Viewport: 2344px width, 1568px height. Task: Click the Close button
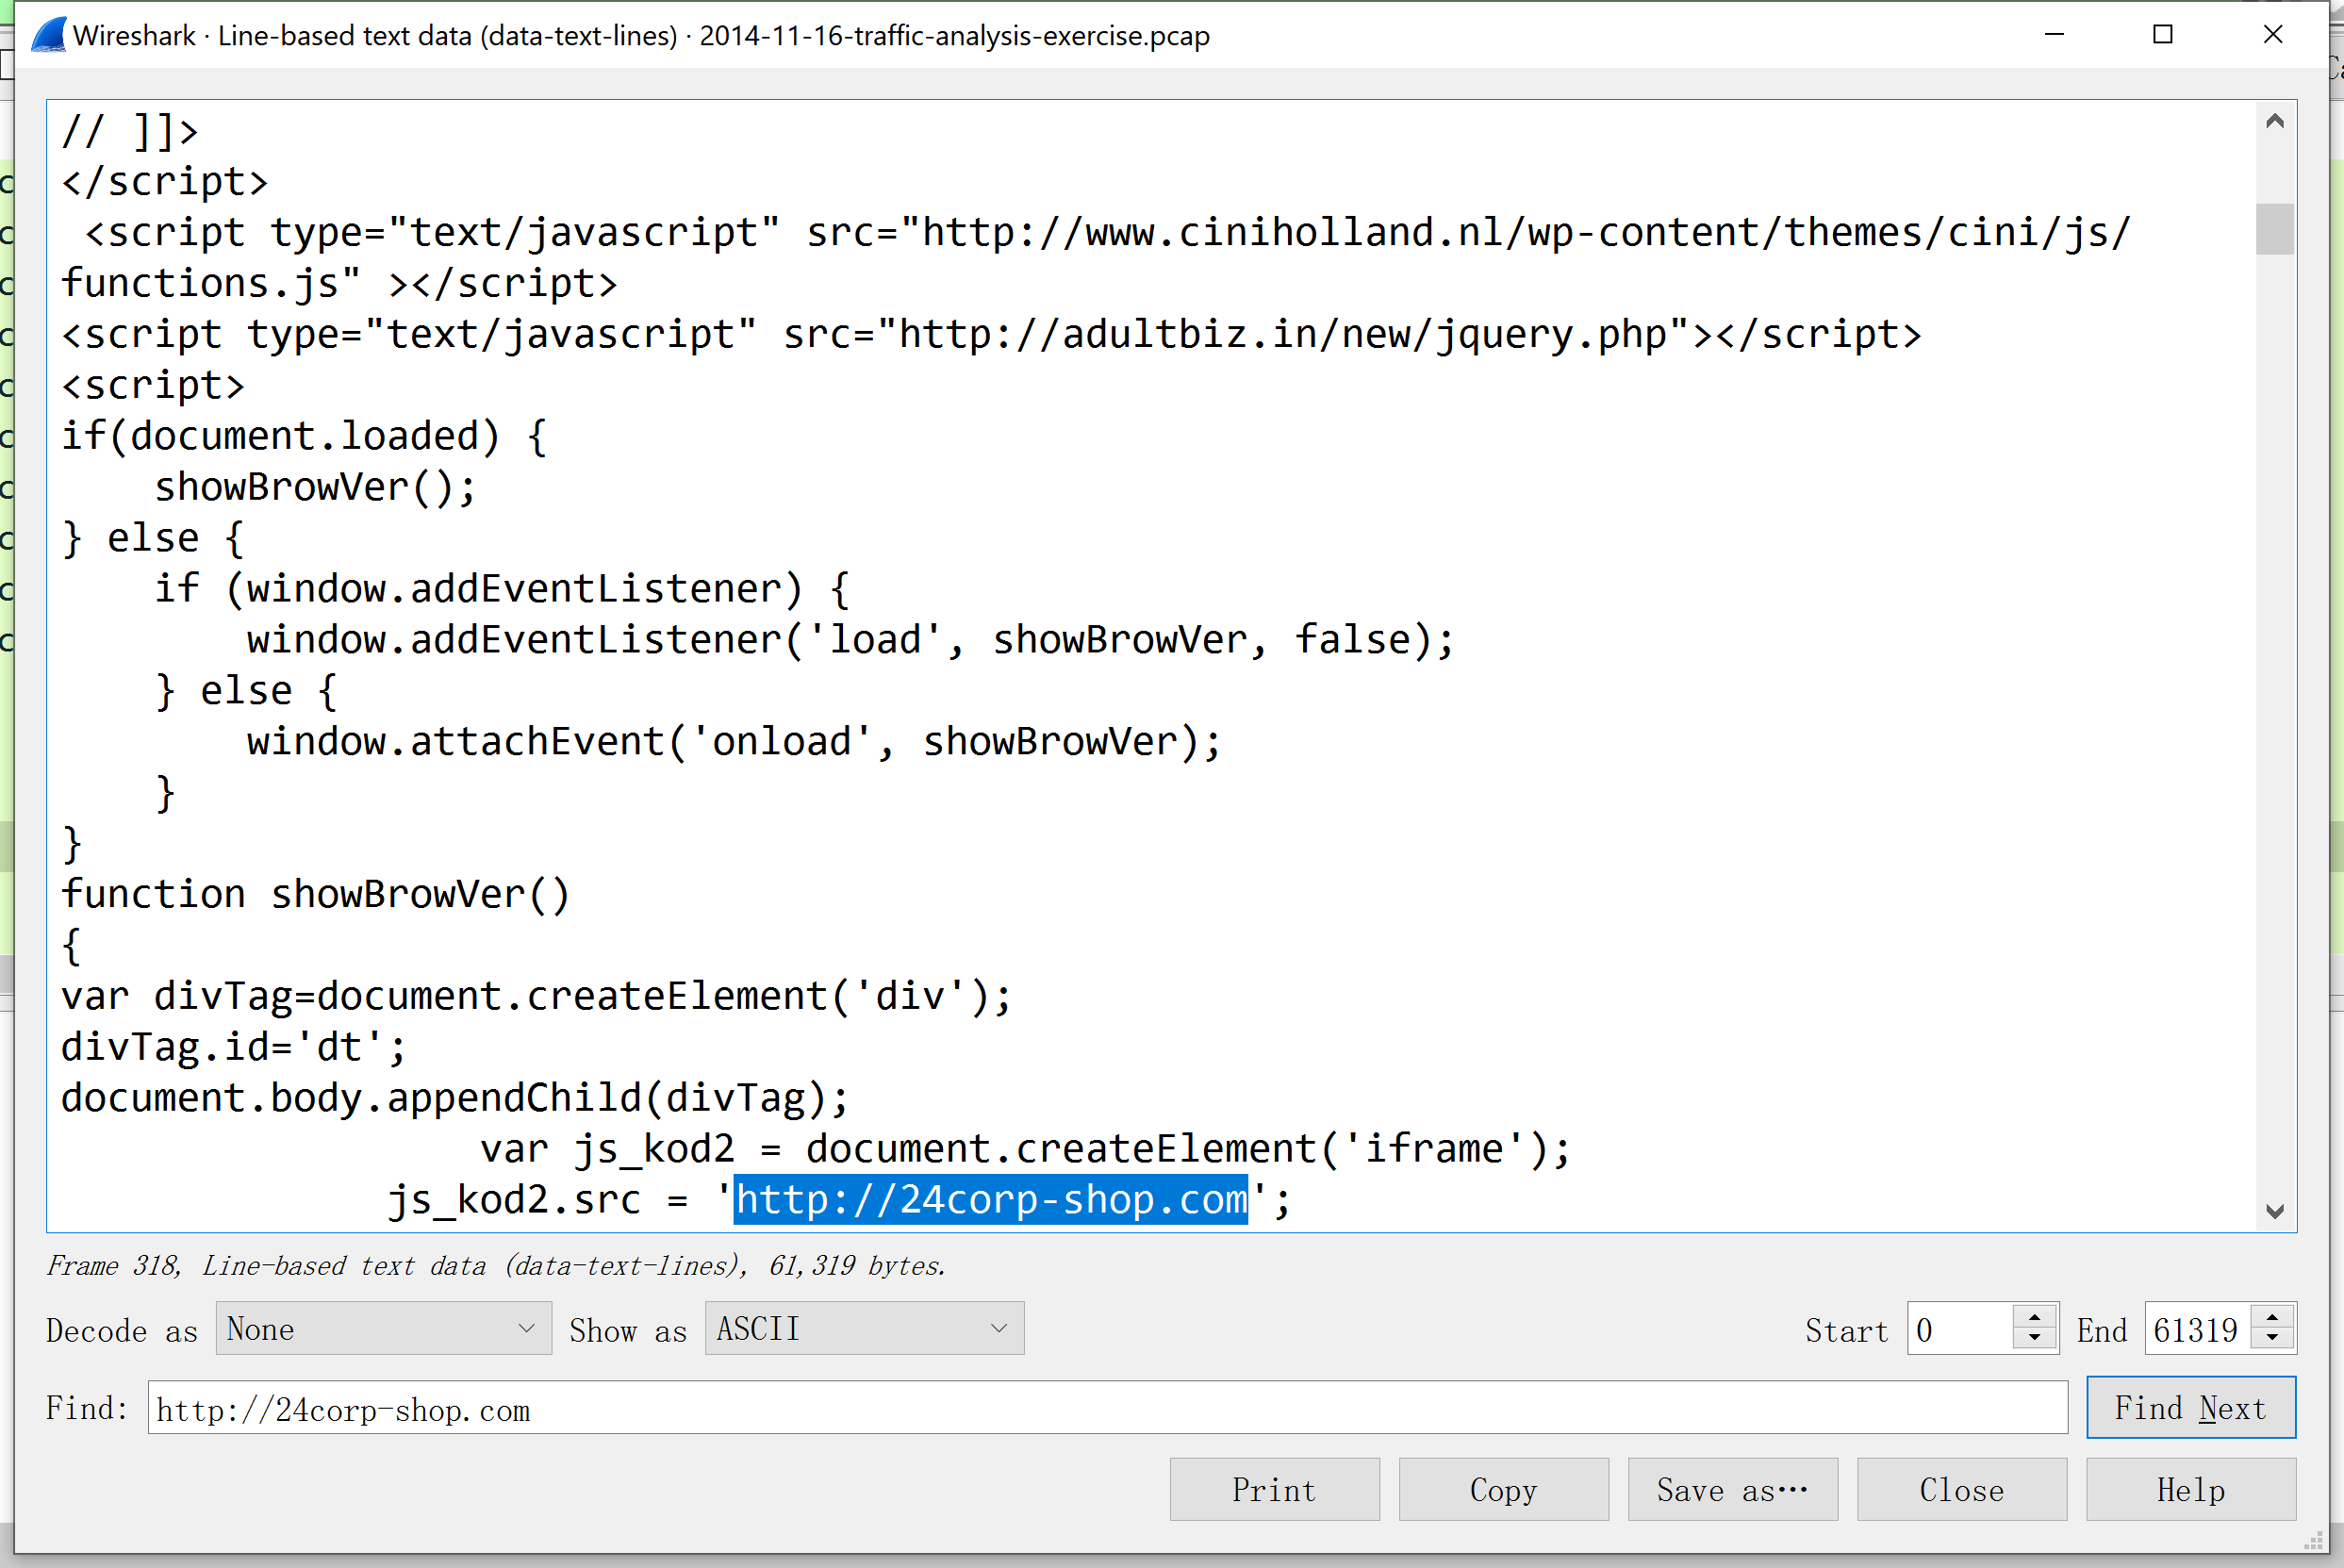pos(1961,1489)
